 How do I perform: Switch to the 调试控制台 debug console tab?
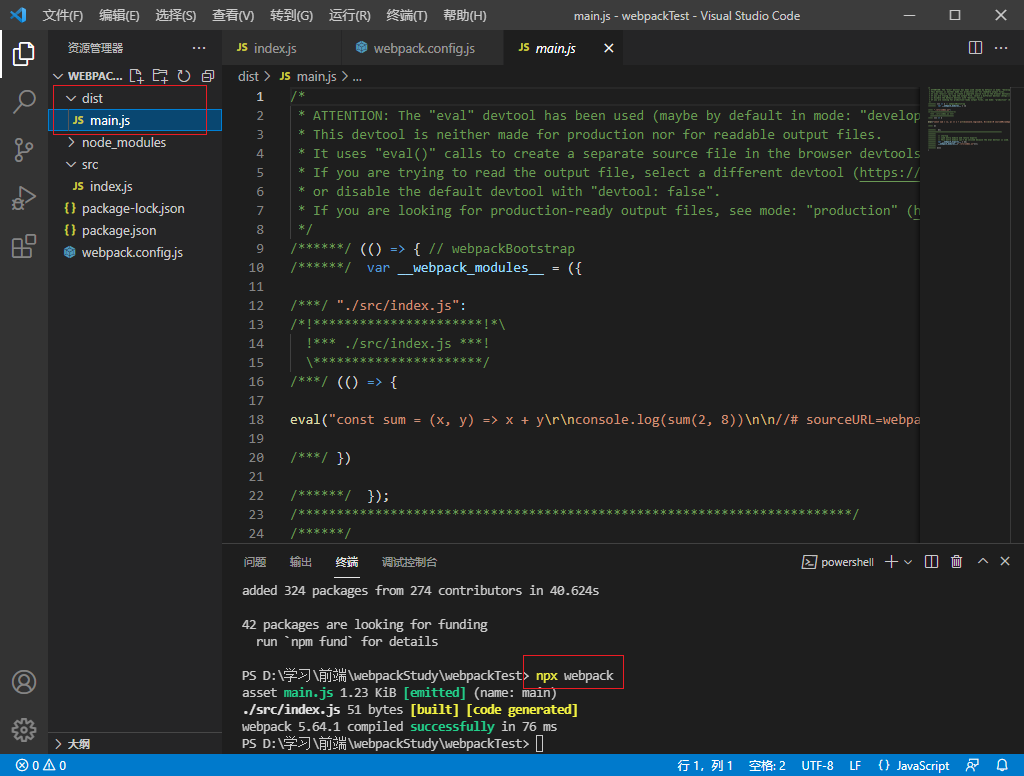click(x=409, y=562)
